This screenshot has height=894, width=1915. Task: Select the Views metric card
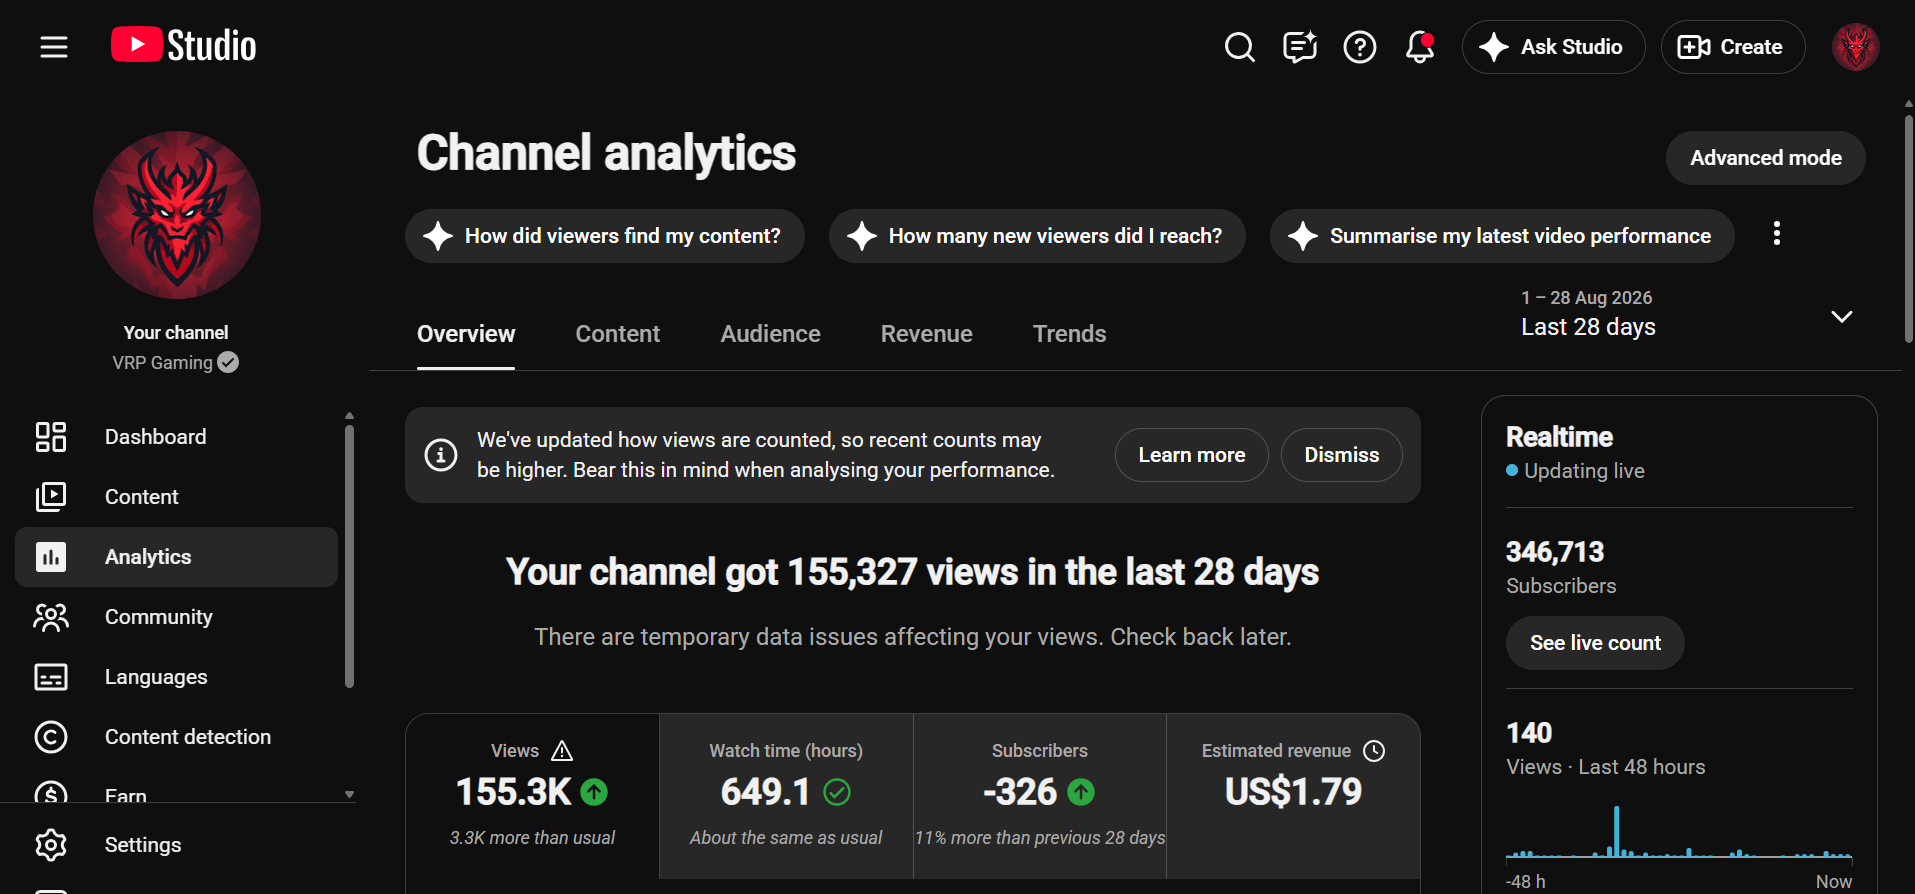[x=532, y=796]
